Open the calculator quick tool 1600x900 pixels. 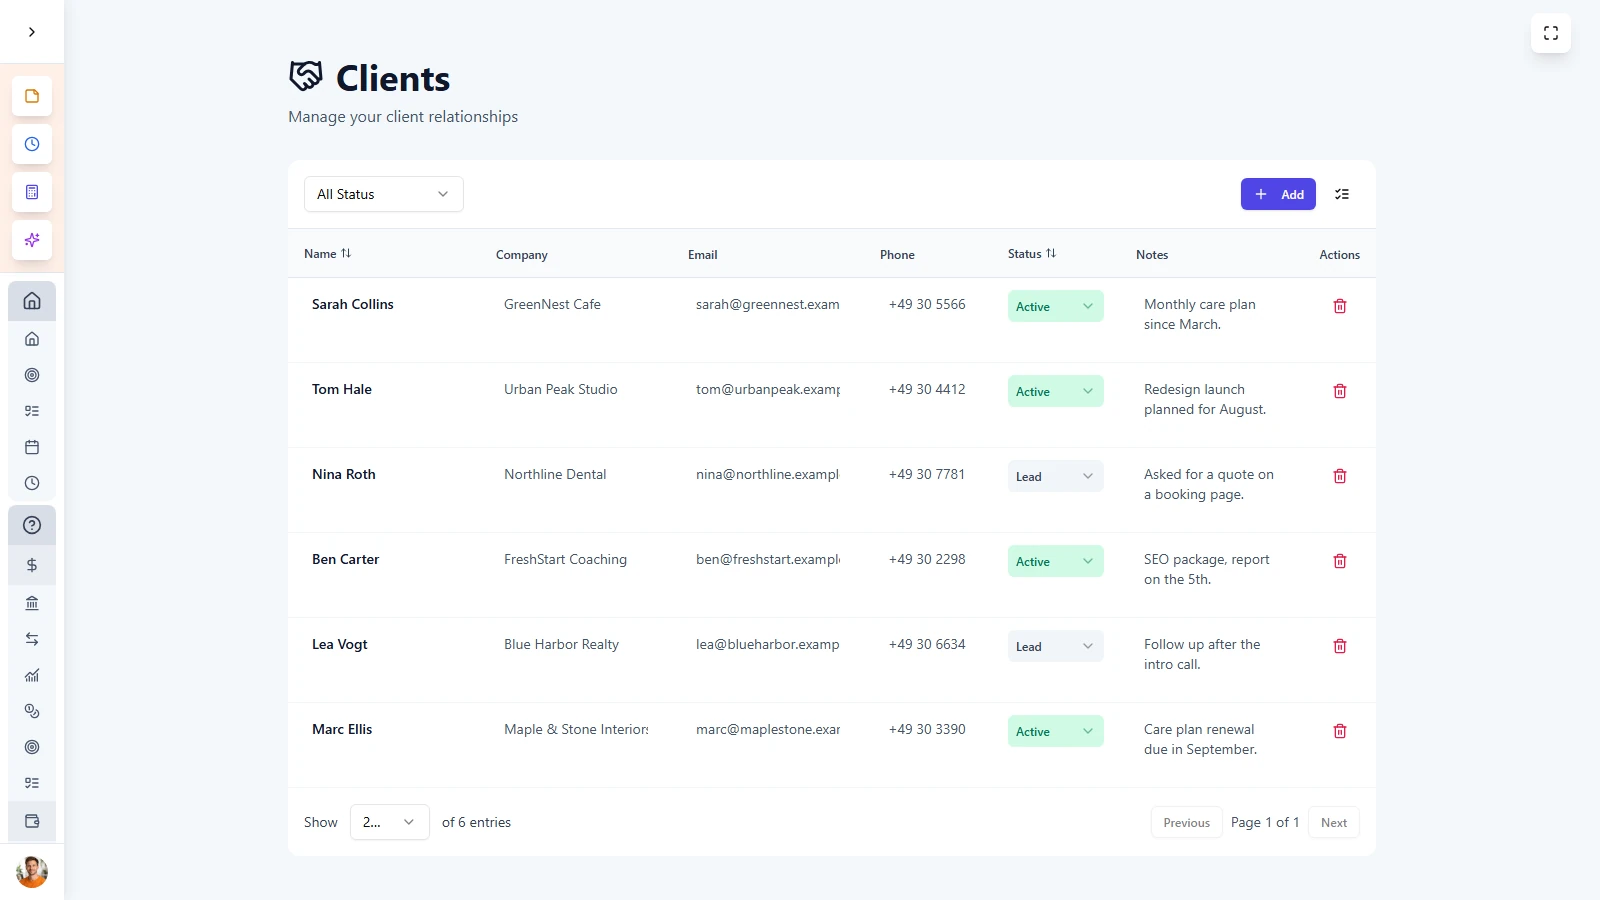[32, 192]
